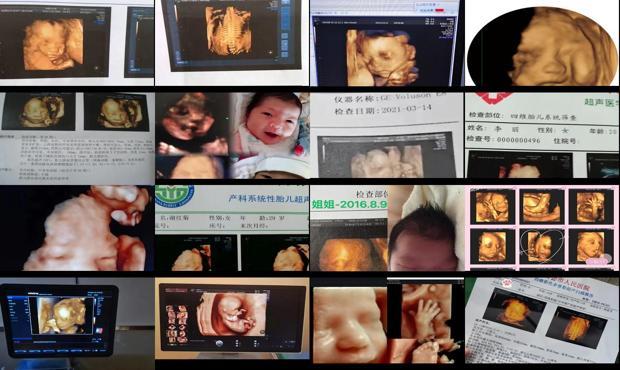The image size is (620, 370).
Task: Click the round button below the embryo monitor
Action: pos(219,344)
